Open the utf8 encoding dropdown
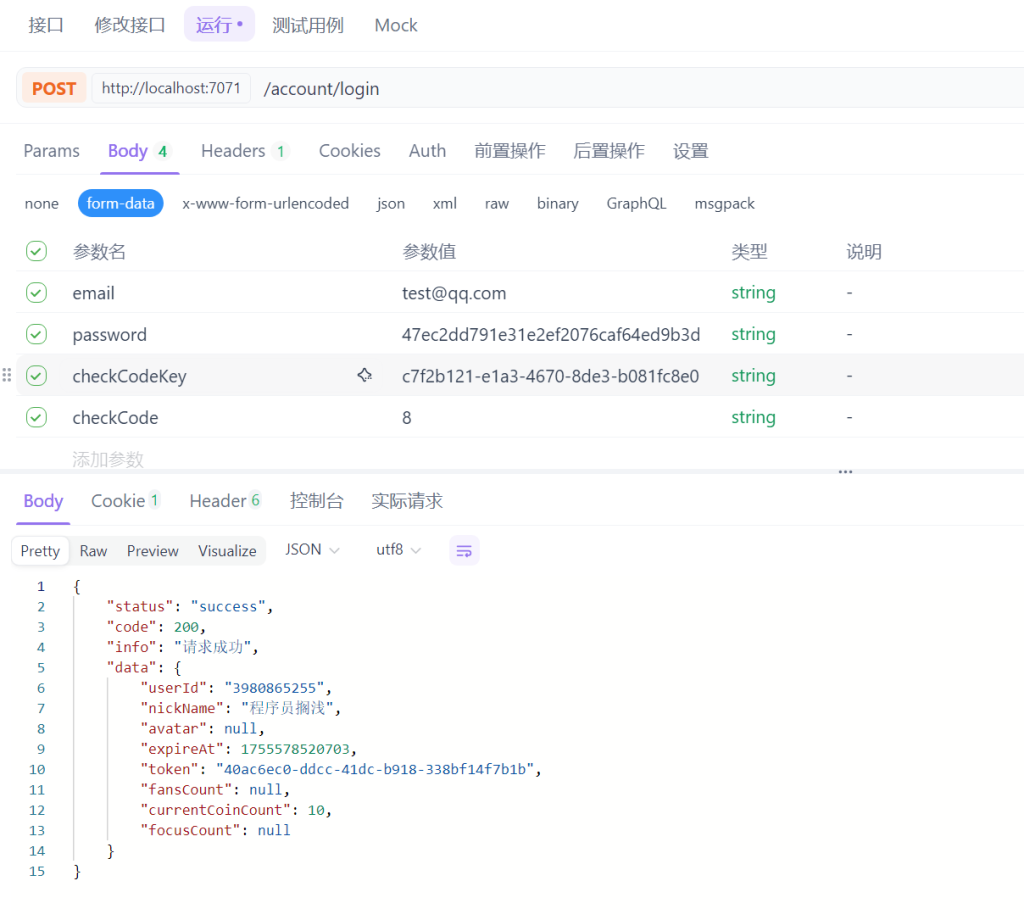Viewport: 1024px width, 920px height. [398, 550]
